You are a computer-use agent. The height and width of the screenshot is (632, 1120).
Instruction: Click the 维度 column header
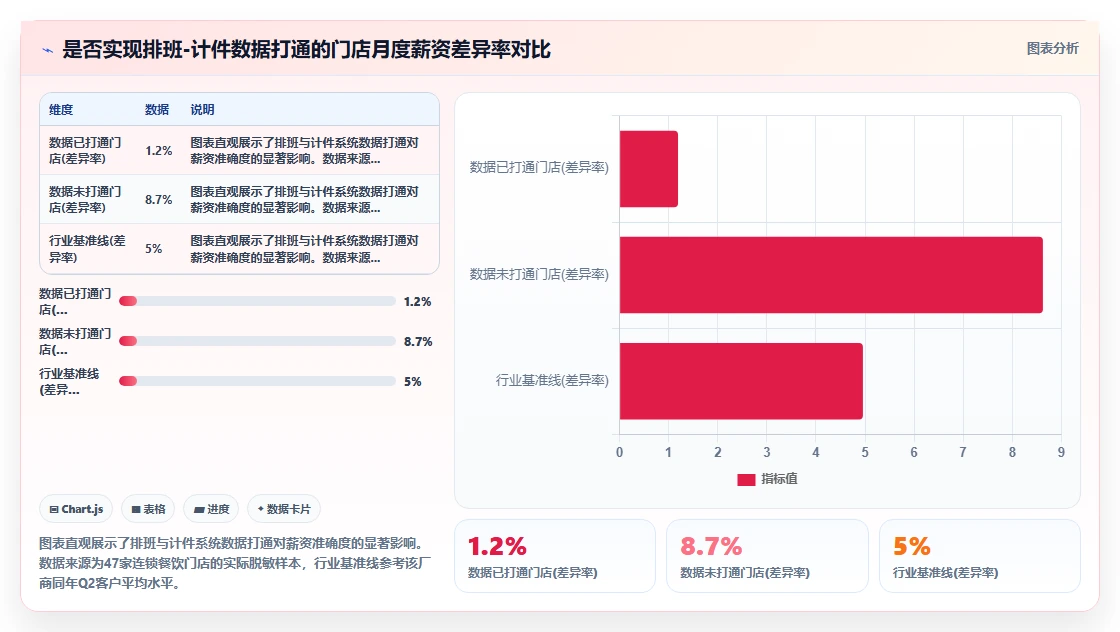click(x=61, y=110)
